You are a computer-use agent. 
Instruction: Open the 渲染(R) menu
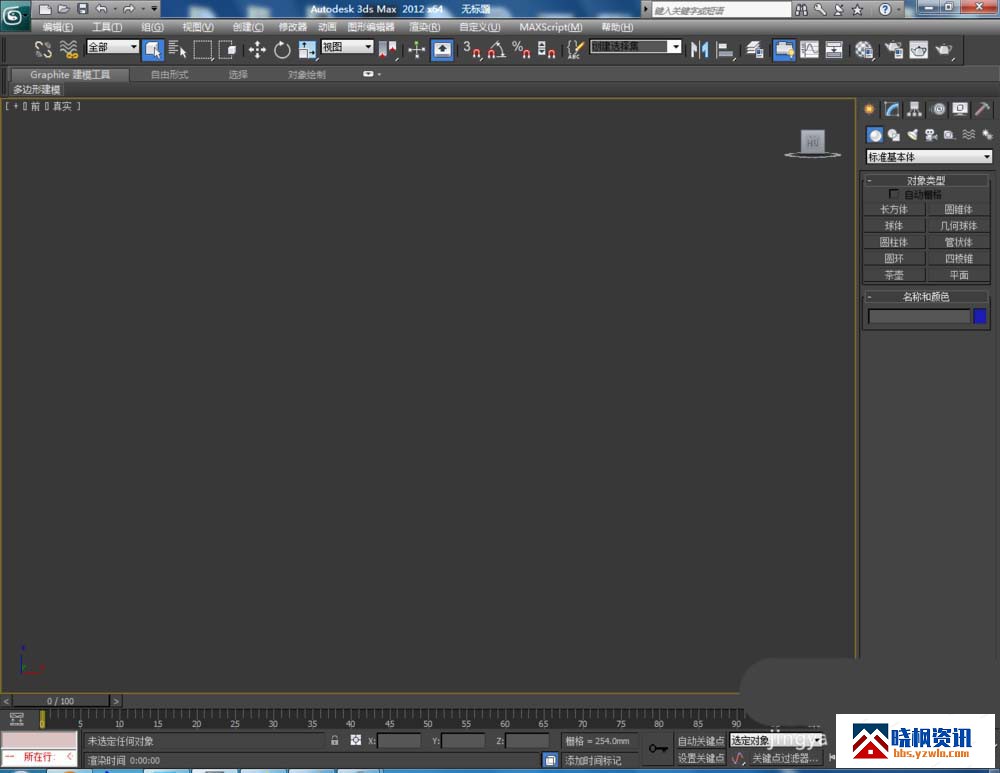point(424,27)
